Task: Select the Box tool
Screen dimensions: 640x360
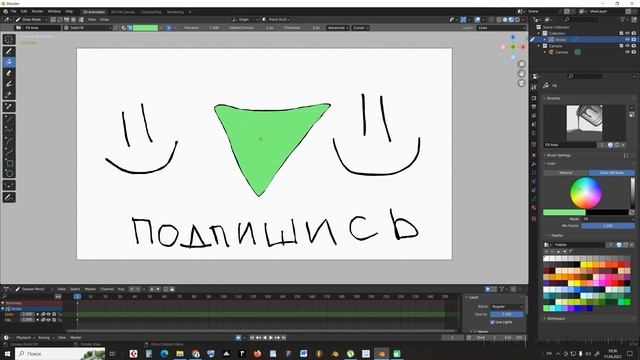Action: [9, 163]
